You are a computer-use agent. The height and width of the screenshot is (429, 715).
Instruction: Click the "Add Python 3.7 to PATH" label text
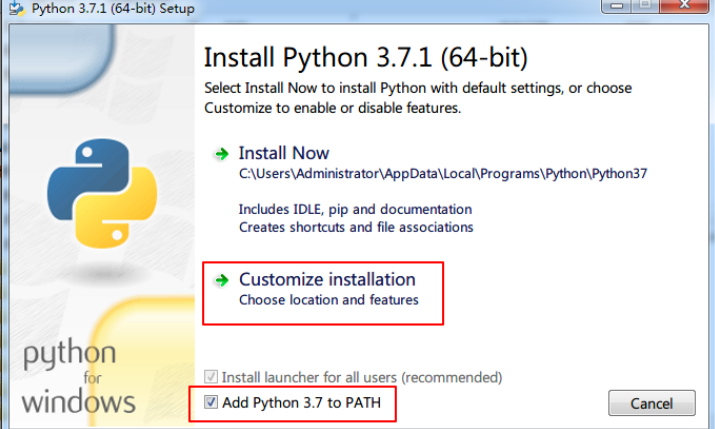click(x=302, y=403)
